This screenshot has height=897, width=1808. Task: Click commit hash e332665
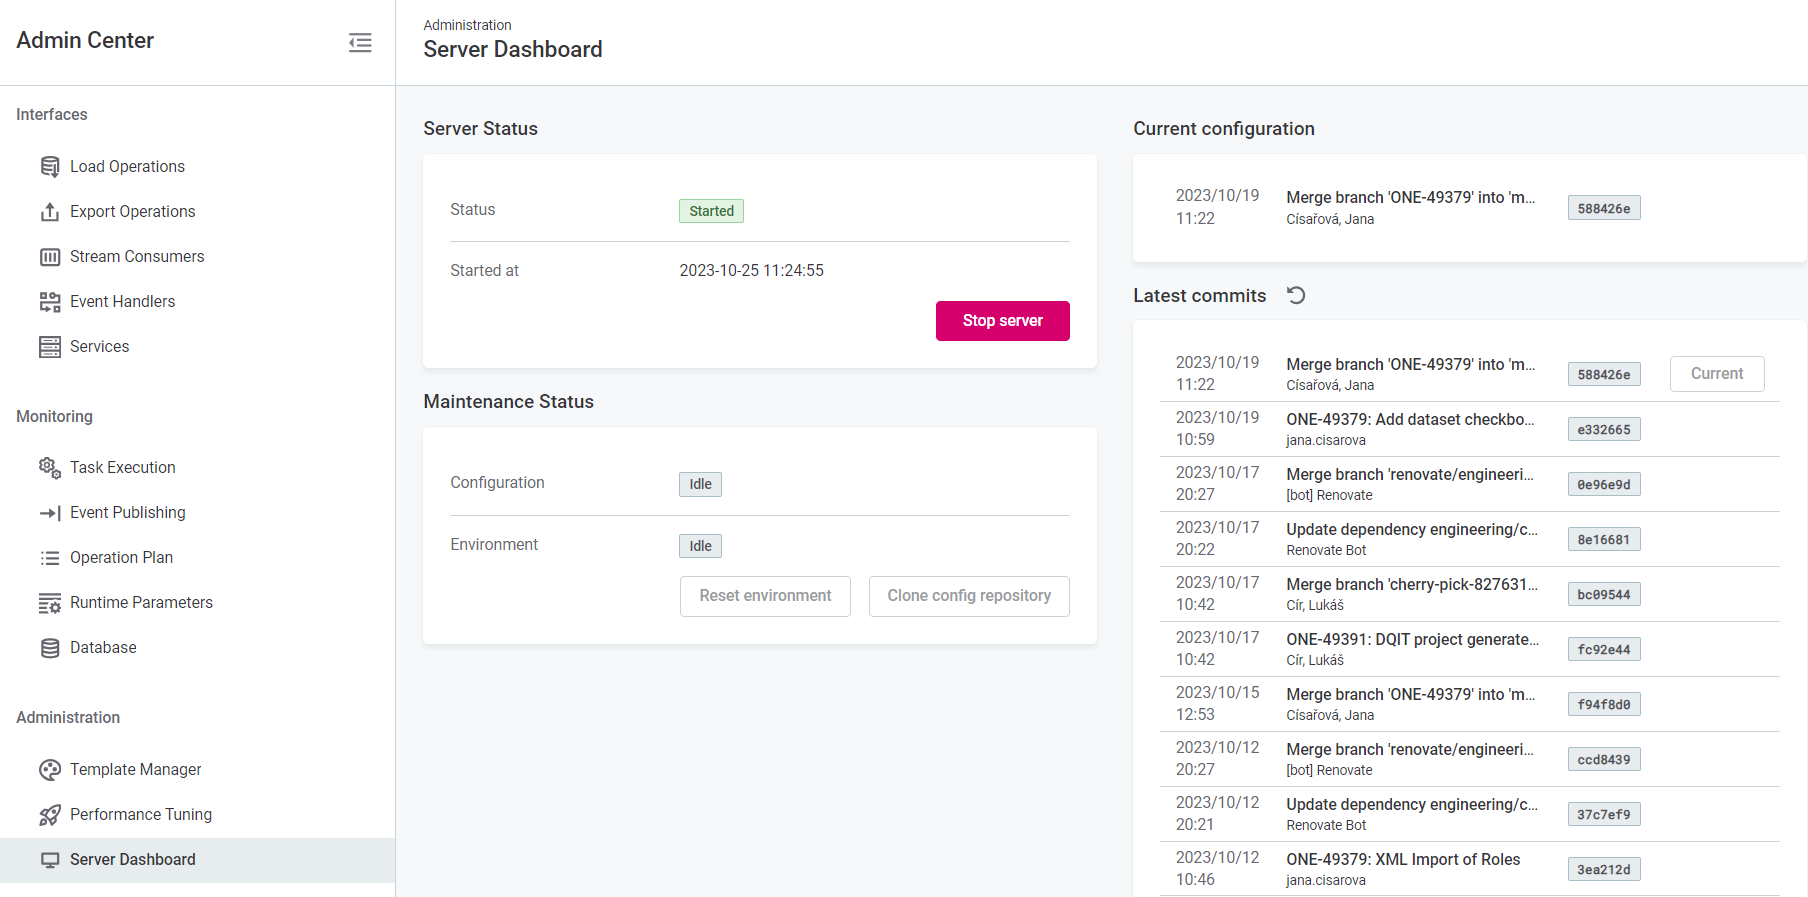click(1603, 430)
